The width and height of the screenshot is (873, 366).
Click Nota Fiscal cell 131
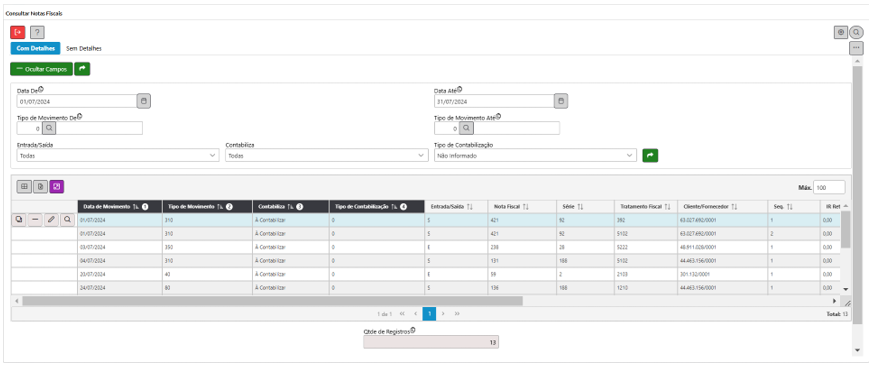(522, 261)
